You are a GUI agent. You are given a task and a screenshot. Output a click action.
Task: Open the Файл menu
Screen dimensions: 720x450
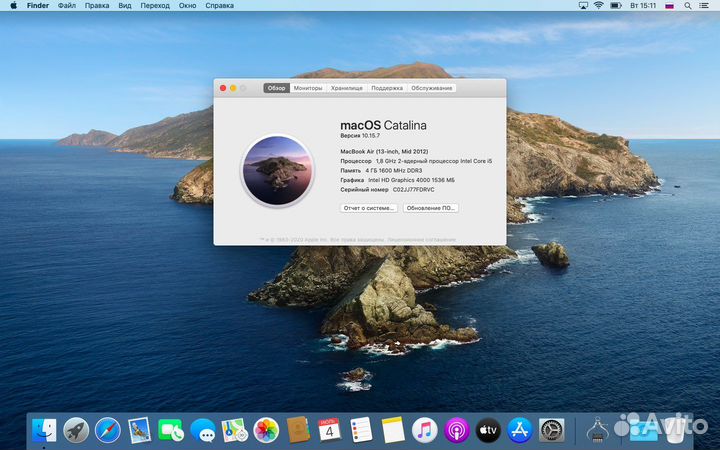point(67,6)
